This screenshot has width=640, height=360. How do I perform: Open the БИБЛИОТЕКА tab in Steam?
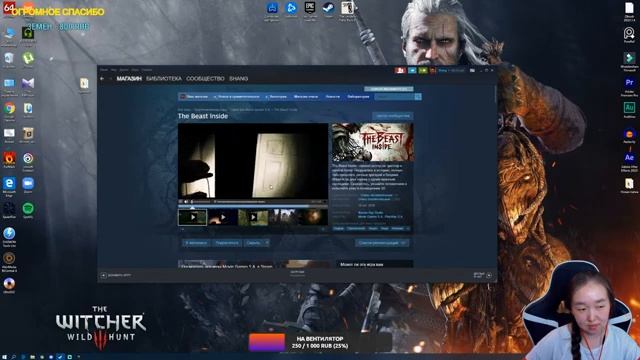pos(164,78)
